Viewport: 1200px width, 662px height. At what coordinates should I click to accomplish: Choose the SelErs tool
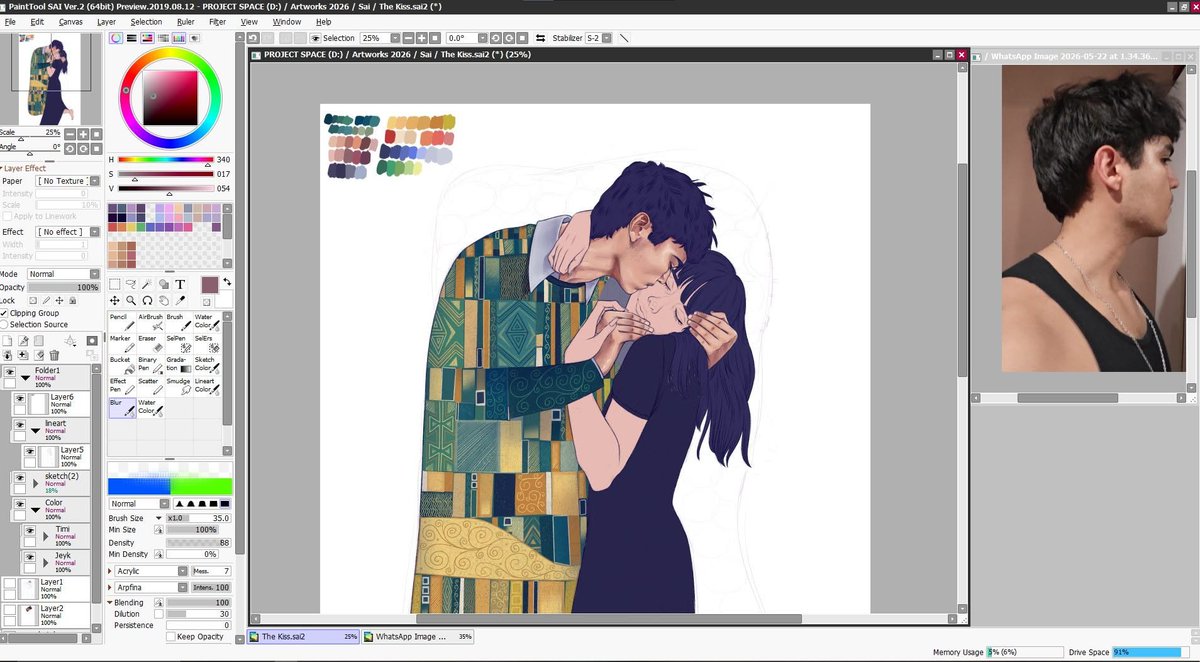point(206,343)
